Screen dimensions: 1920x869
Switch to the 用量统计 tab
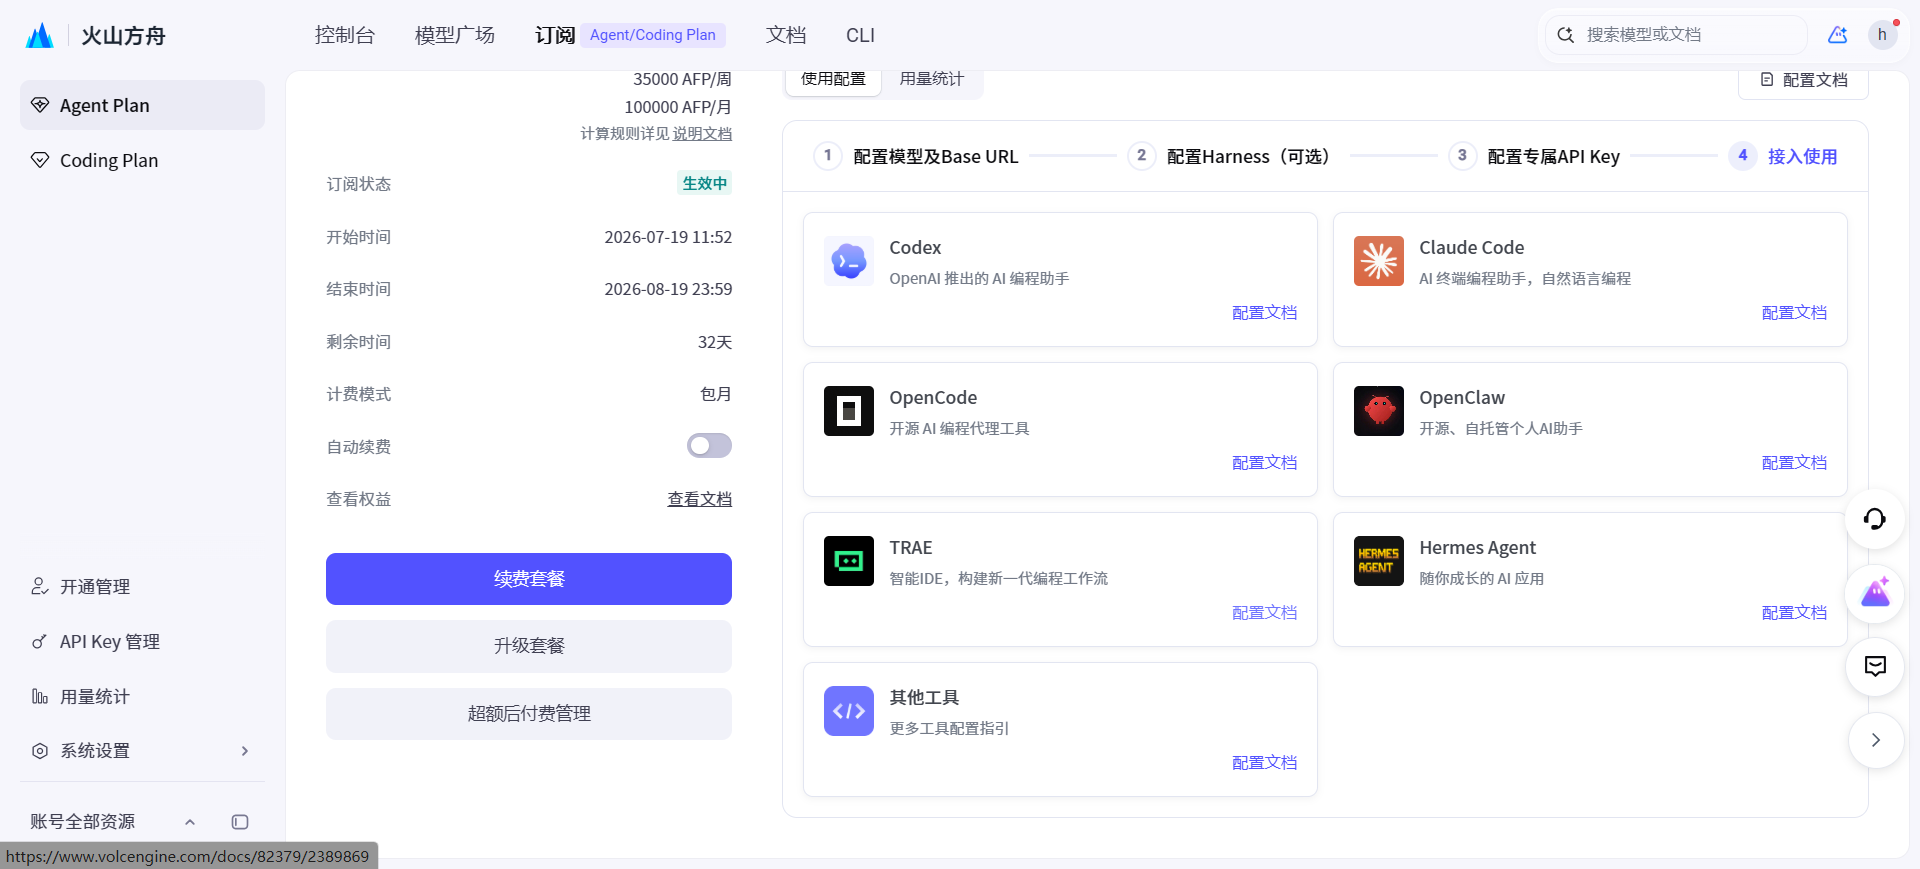[x=931, y=79]
